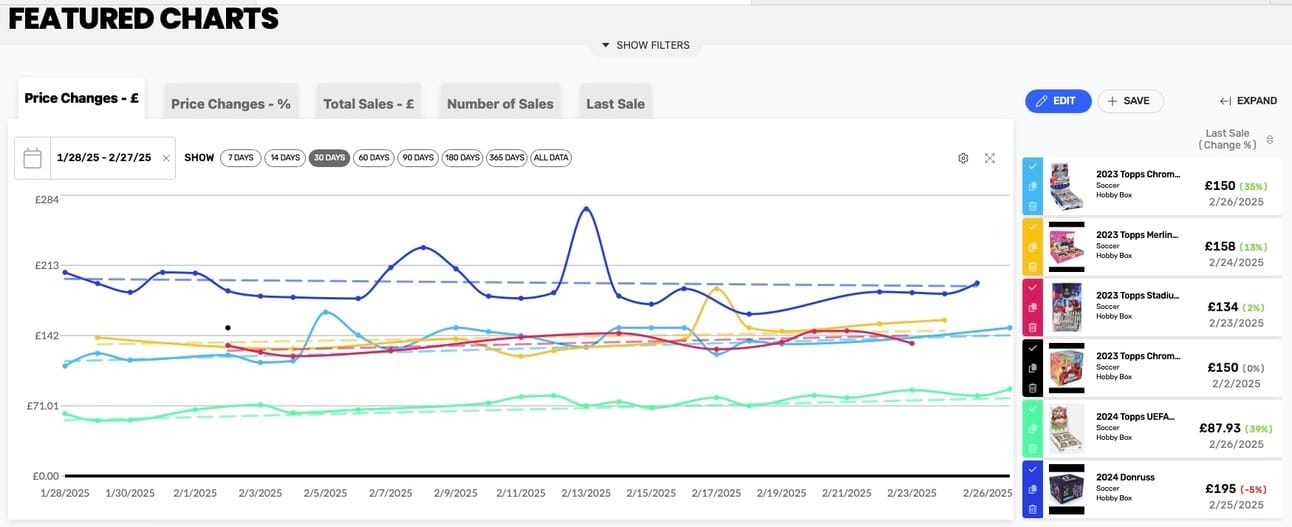Screen dimensions: 1292x527
Task: Click copy icon on 2024 Topps UEFA row
Action: tap(1032, 428)
